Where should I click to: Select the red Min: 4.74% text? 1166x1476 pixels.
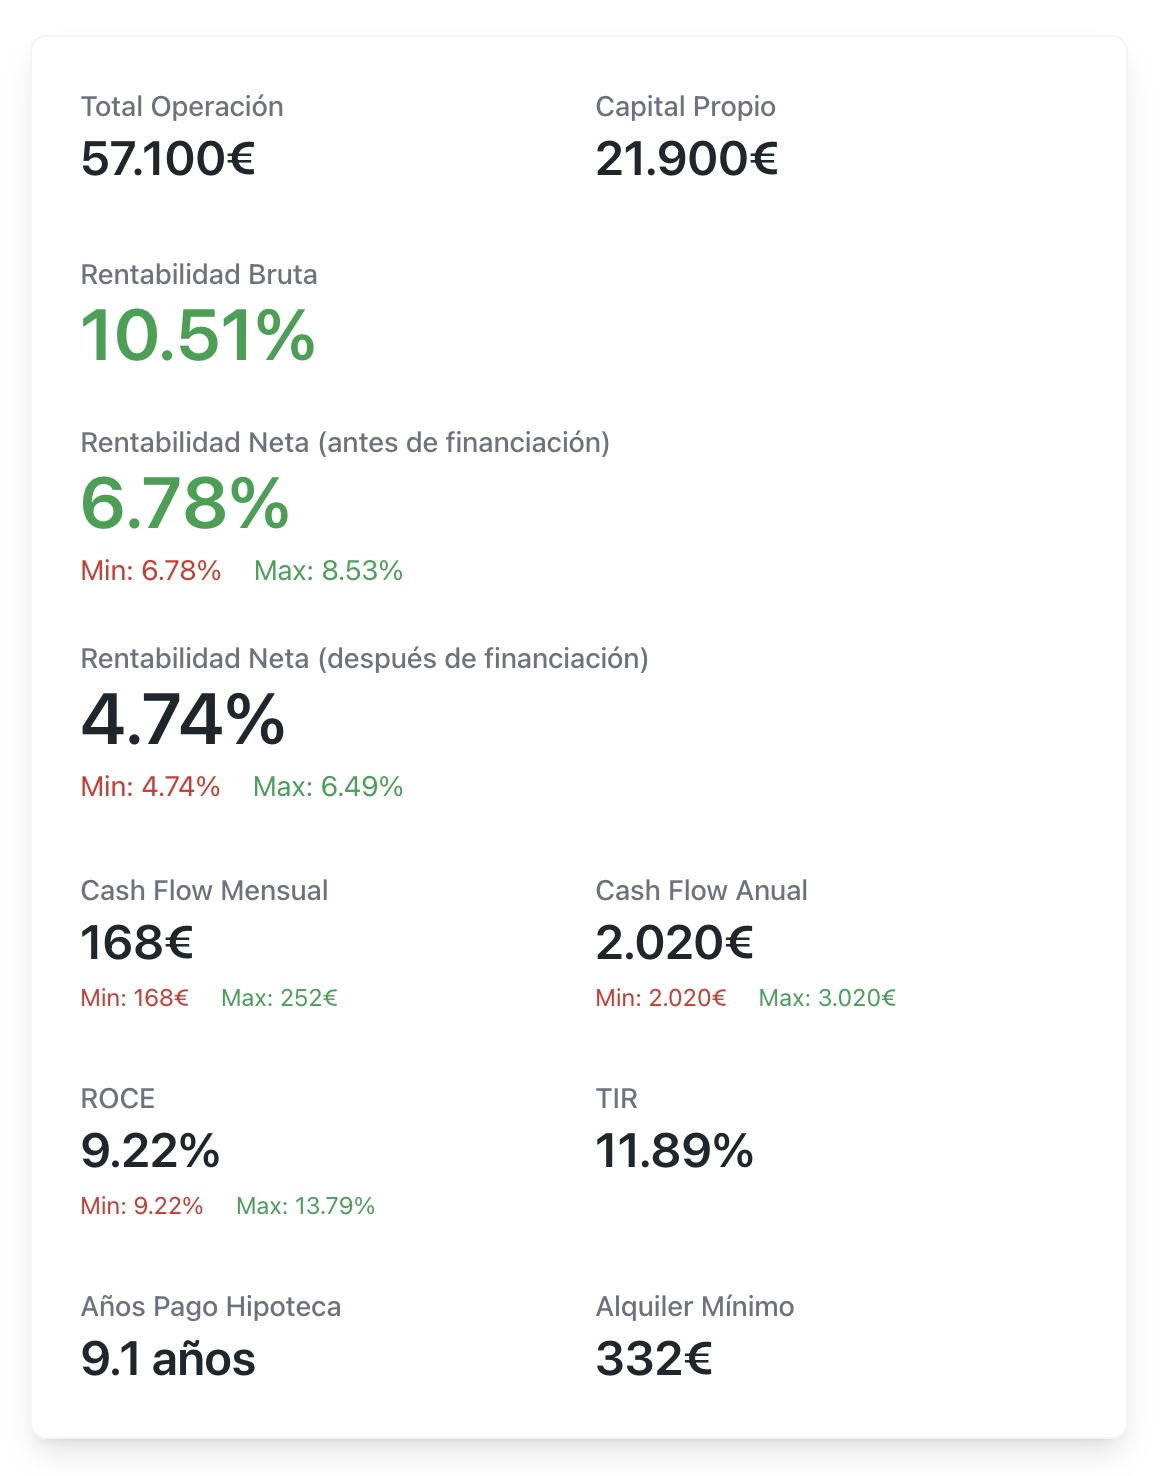(150, 787)
